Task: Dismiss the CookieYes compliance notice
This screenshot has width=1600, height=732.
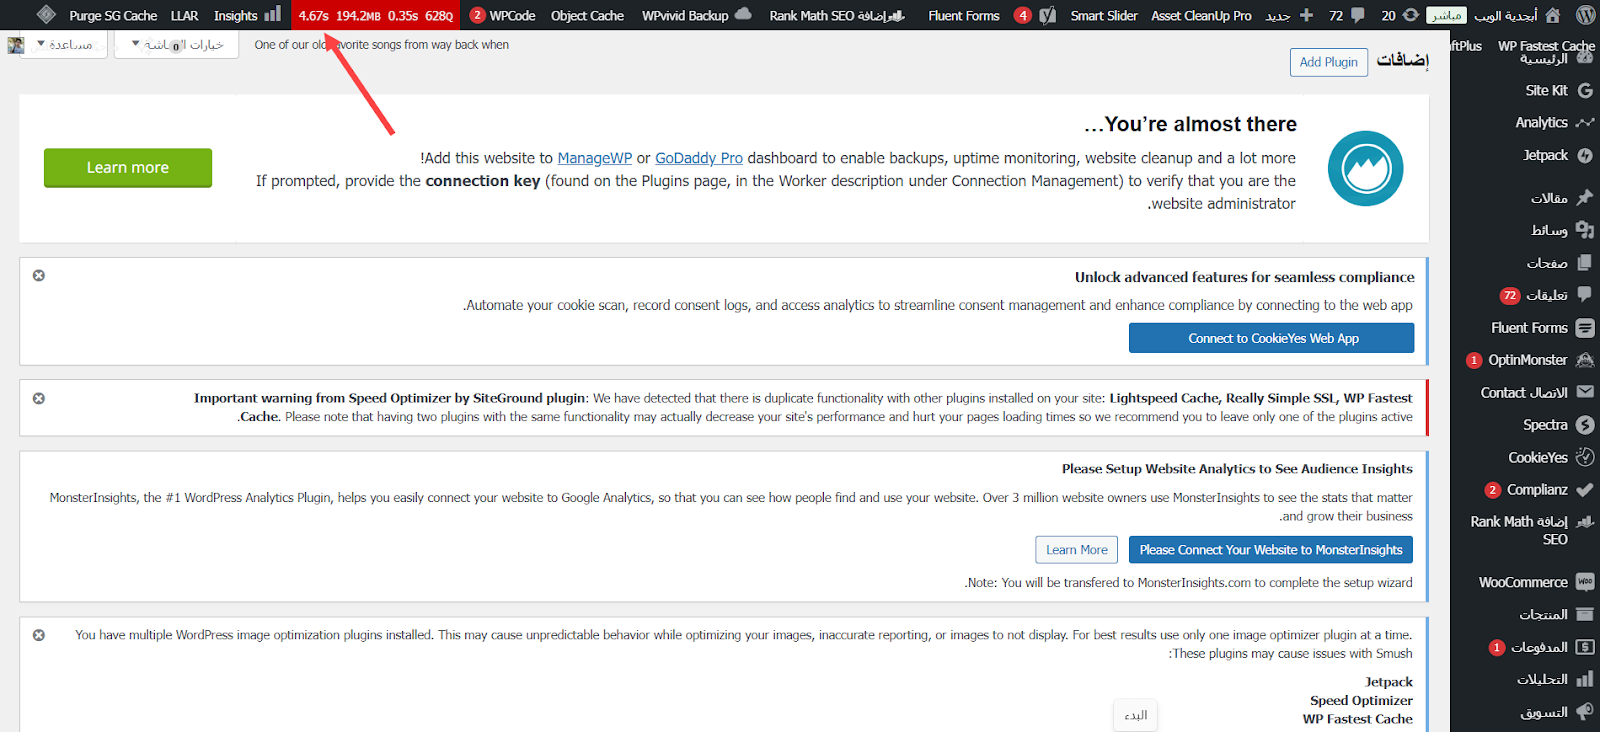Action: (x=39, y=276)
